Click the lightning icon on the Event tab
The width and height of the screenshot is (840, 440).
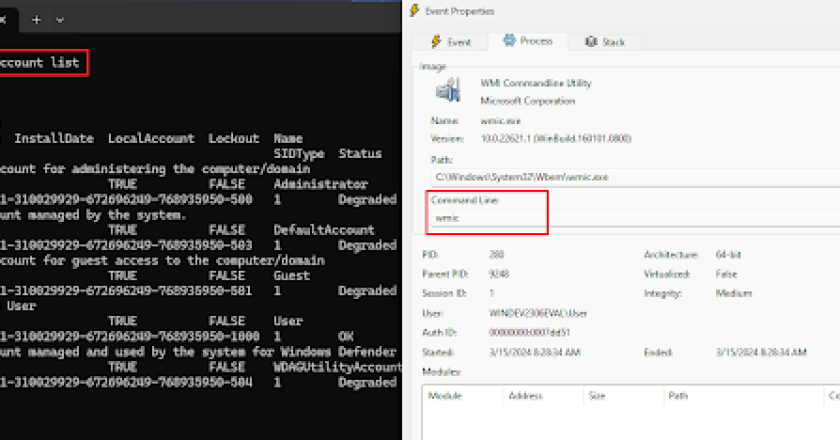436,42
